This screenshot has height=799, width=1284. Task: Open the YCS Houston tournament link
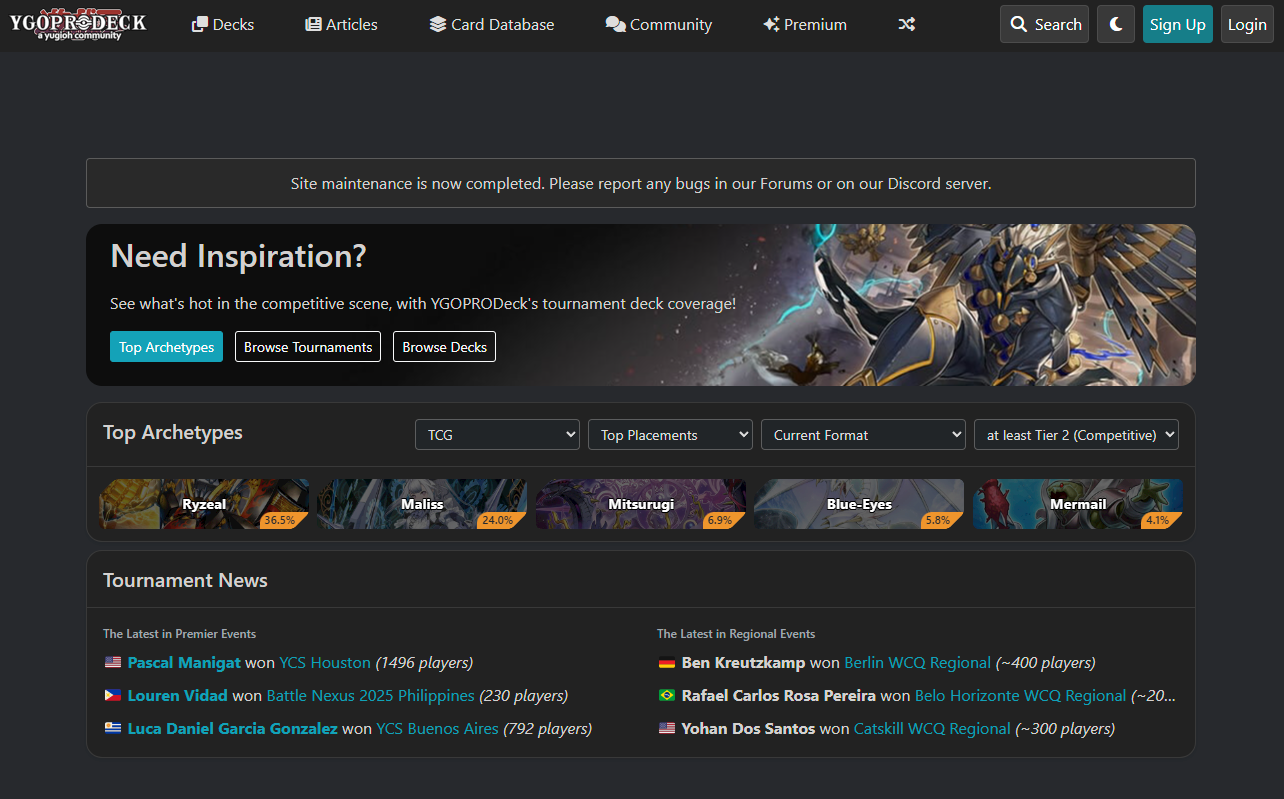pos(324,662)
